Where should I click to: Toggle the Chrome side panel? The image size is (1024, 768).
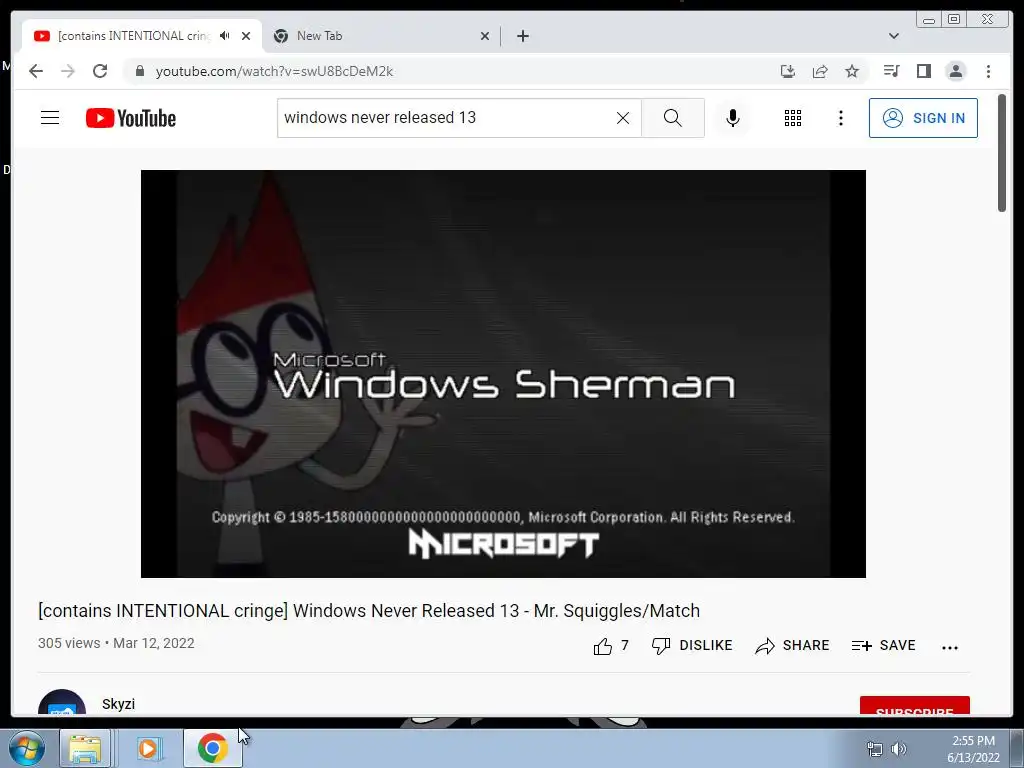point(923,71)
